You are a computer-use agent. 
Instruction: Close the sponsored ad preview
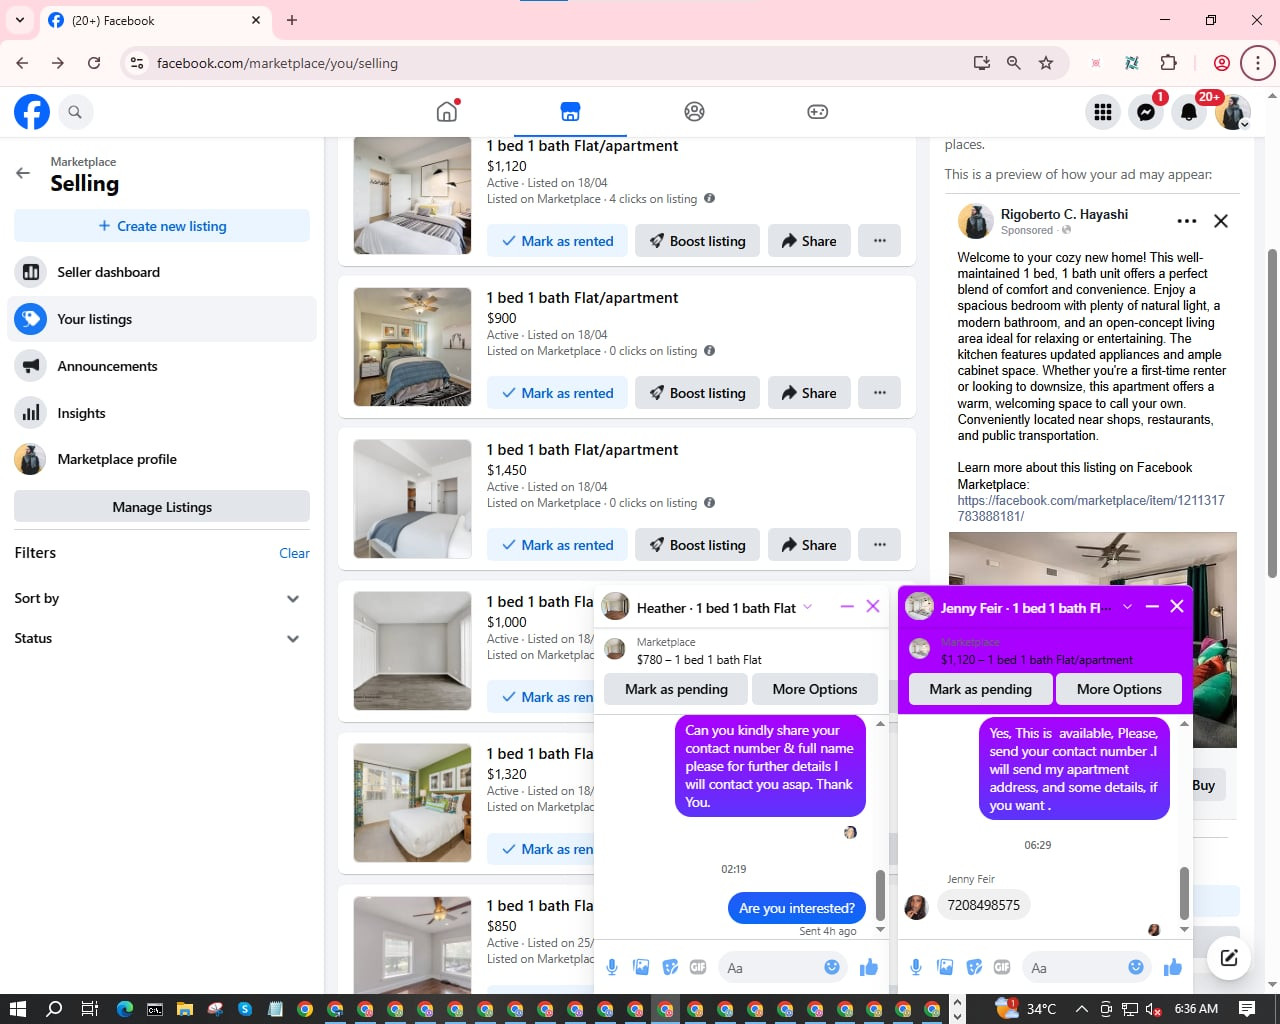click(1221, 221)
